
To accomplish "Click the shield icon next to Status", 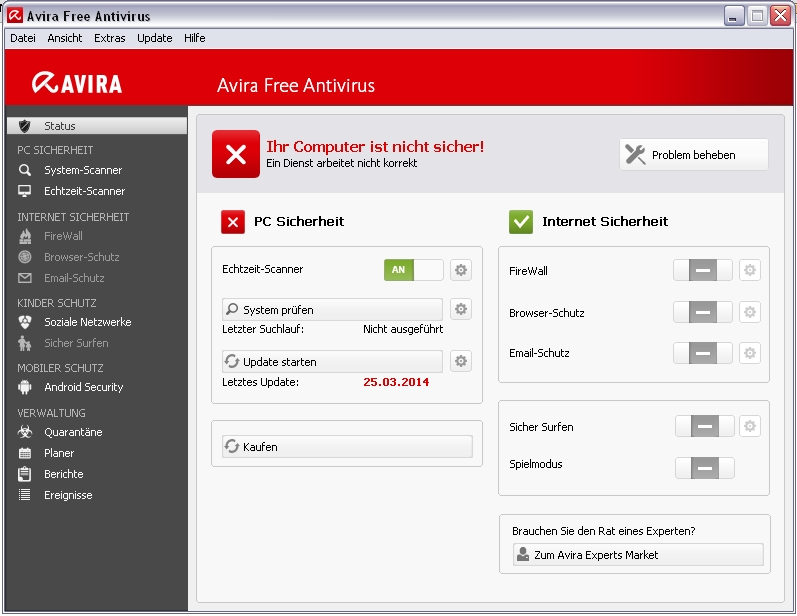I will pyautogui.click(x=24, y=126).
